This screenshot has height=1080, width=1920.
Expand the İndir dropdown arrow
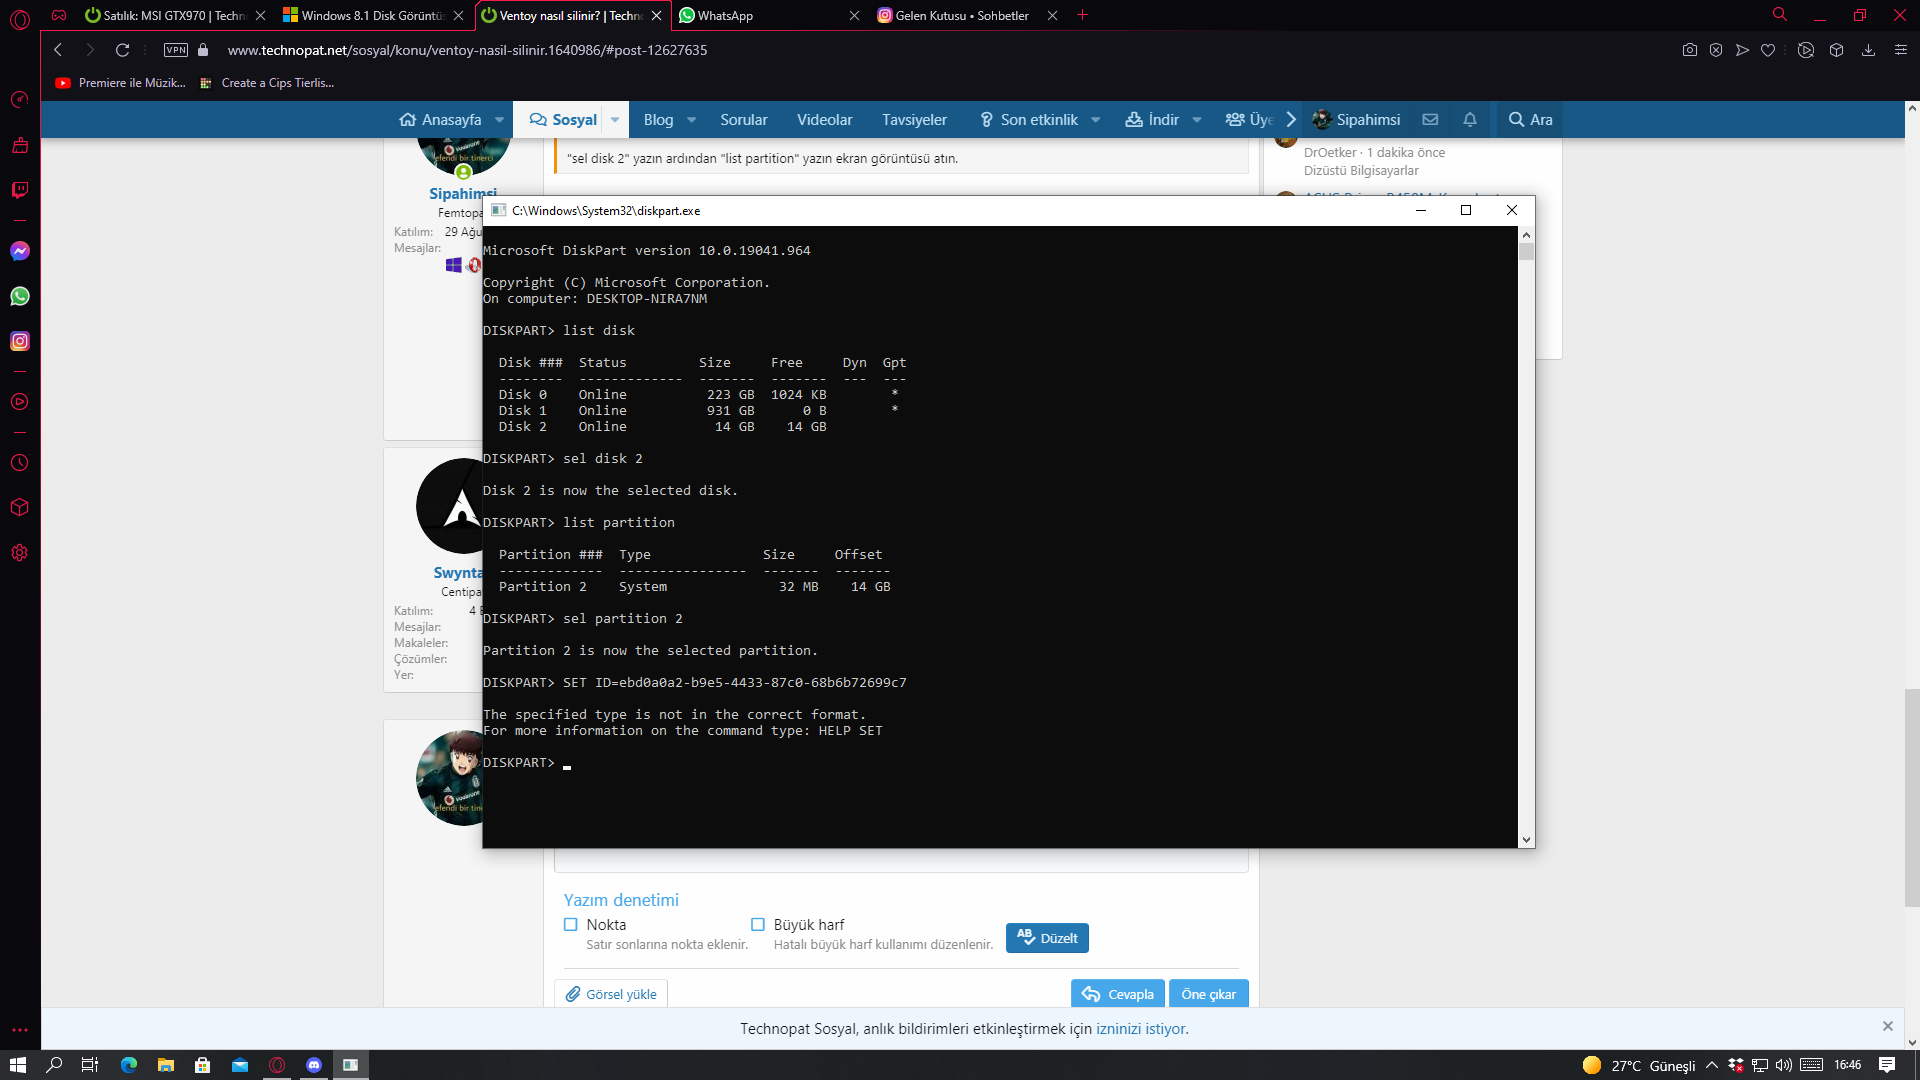1197,120
